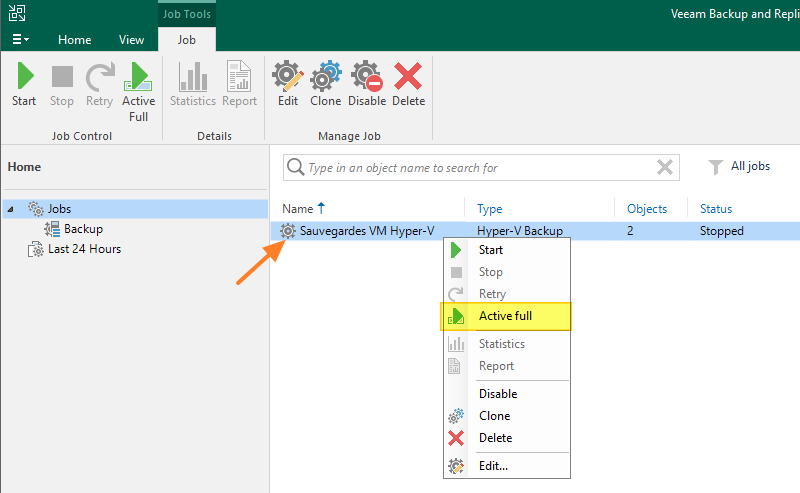Viewport: 800px width, 493px height.
Task: Click the Hyper-V Backup type cell
Action: 519,231
